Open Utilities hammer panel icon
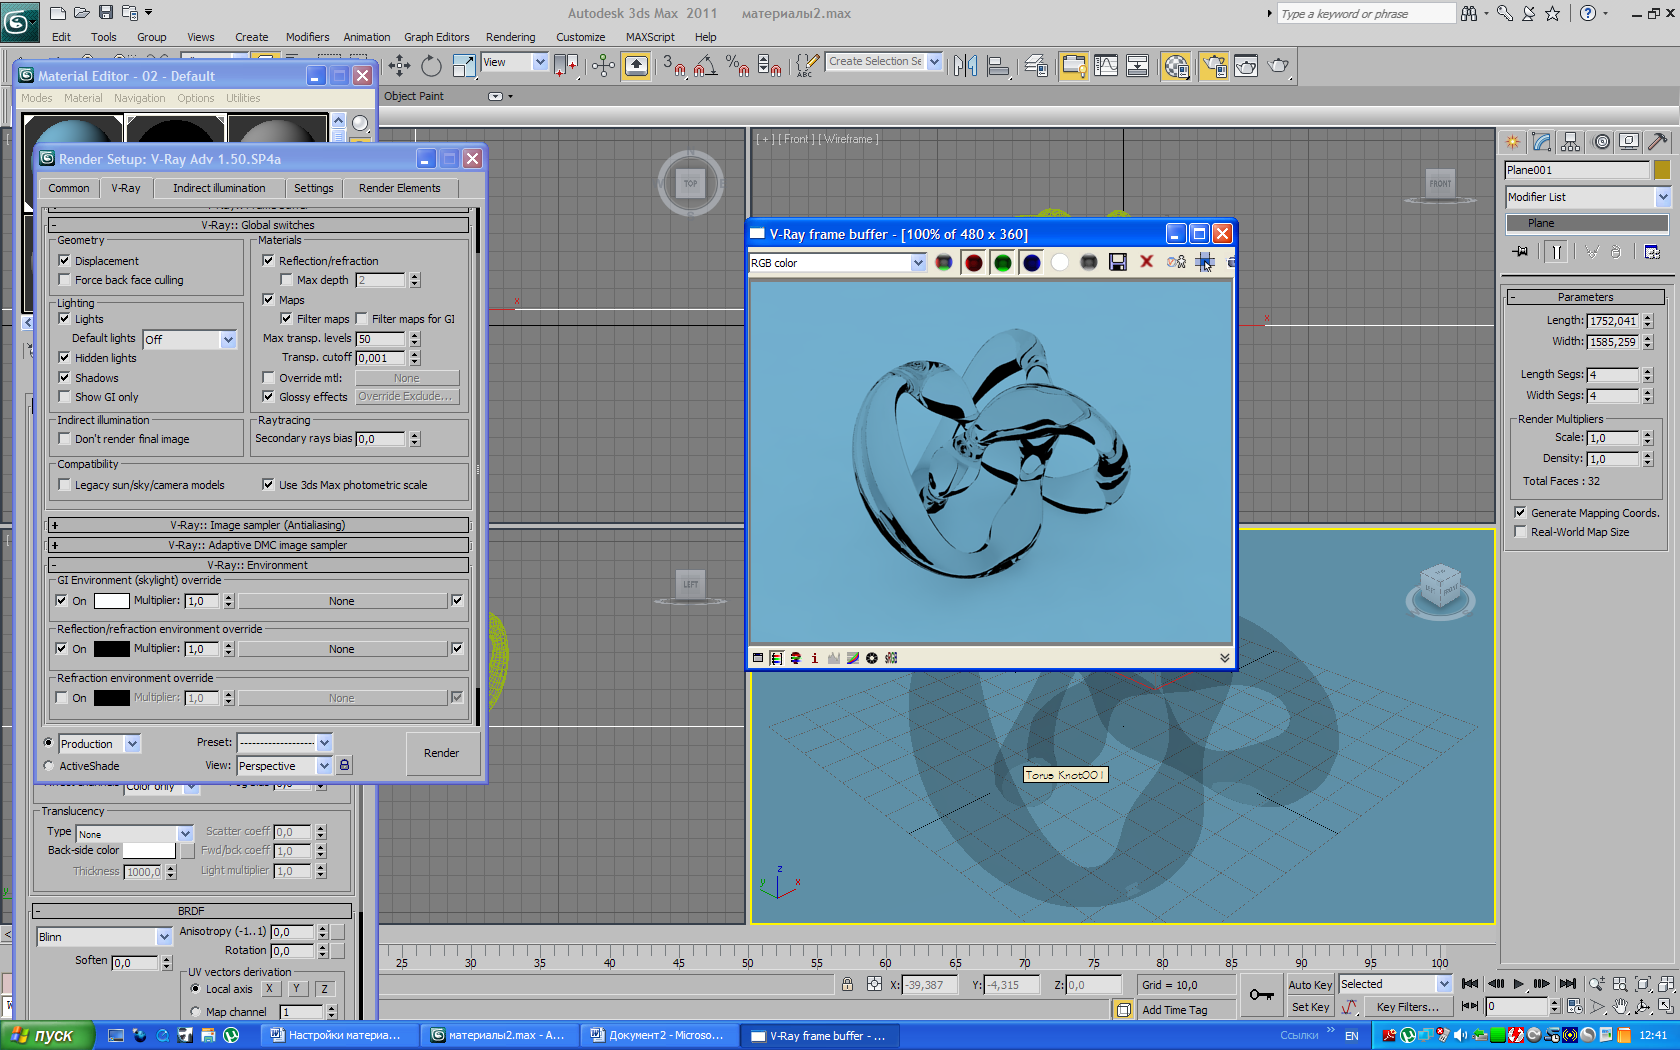 tap(1657, 142)
